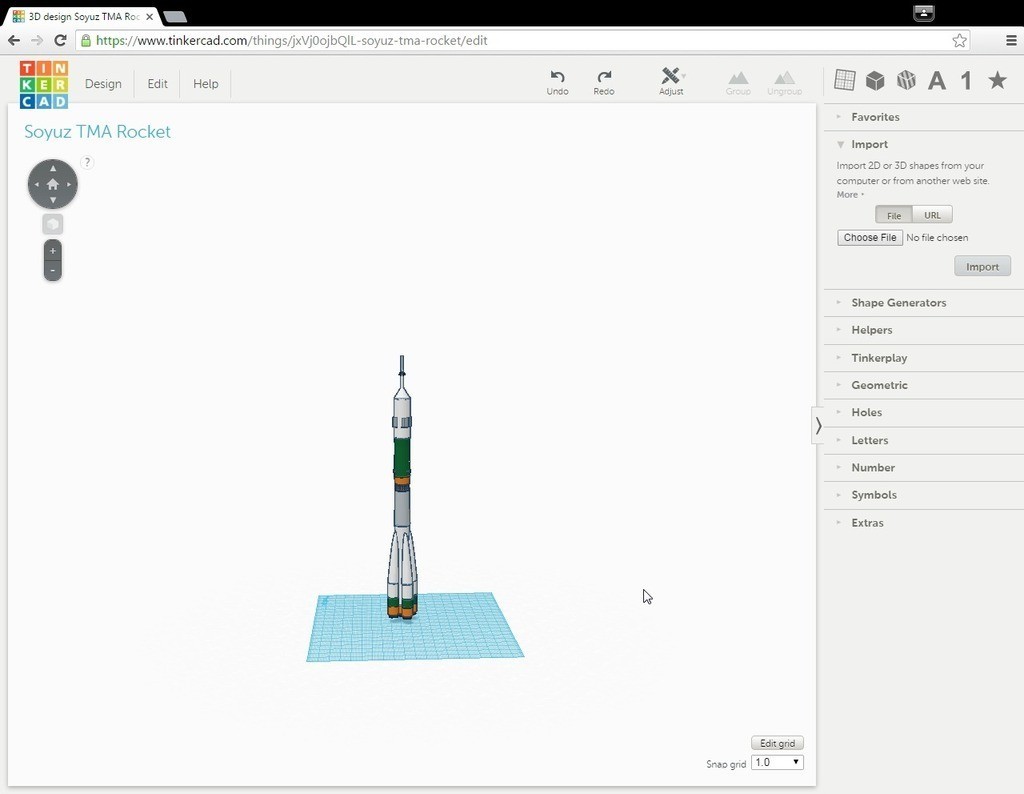Bookmark page with the star icon
This screenshot has width=1024, height=794.
tap(959, 40)
